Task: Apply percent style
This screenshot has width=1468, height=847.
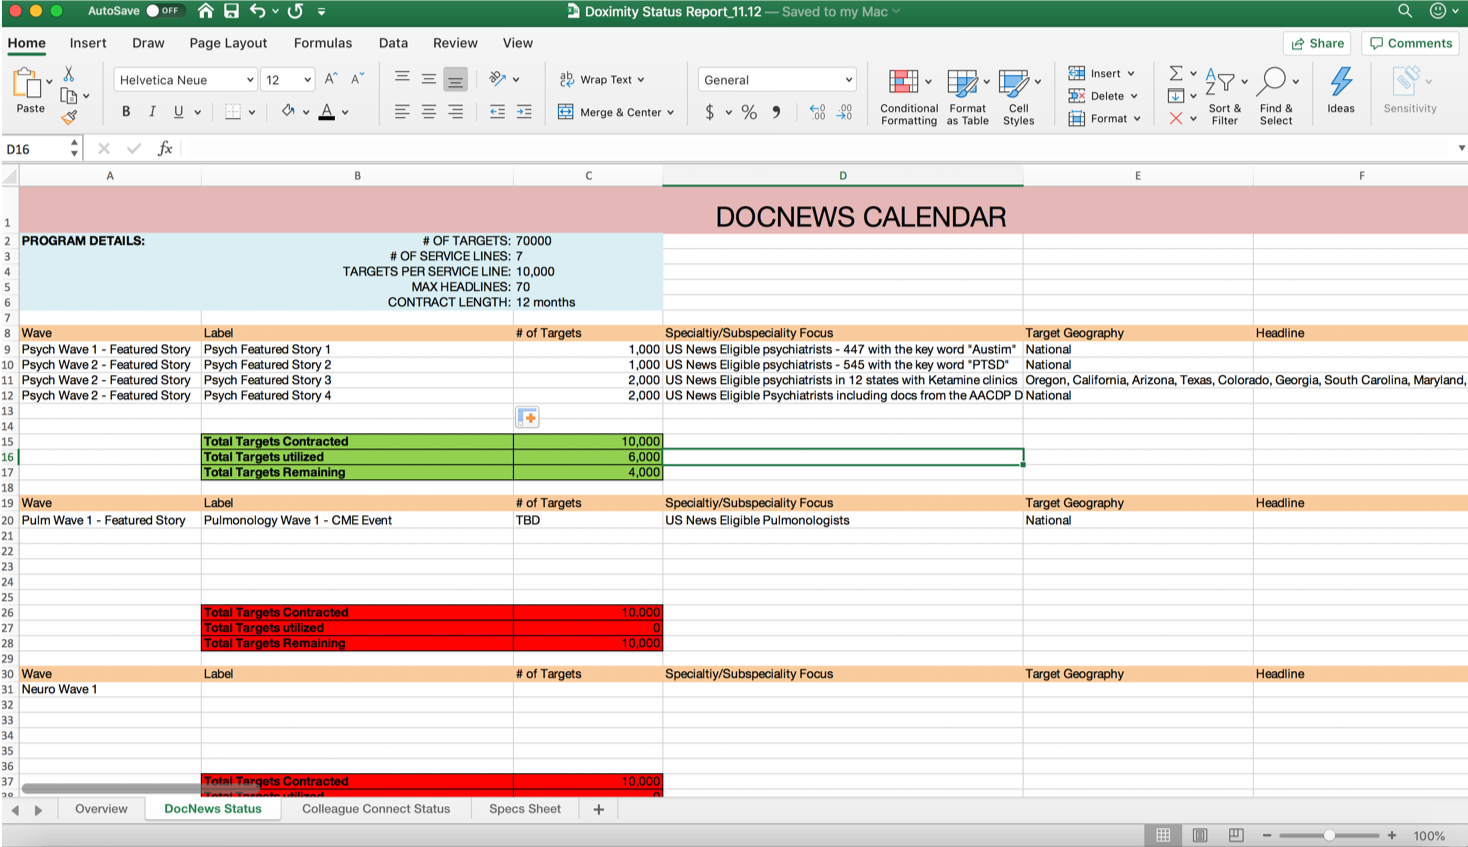Action: [749, 112]
